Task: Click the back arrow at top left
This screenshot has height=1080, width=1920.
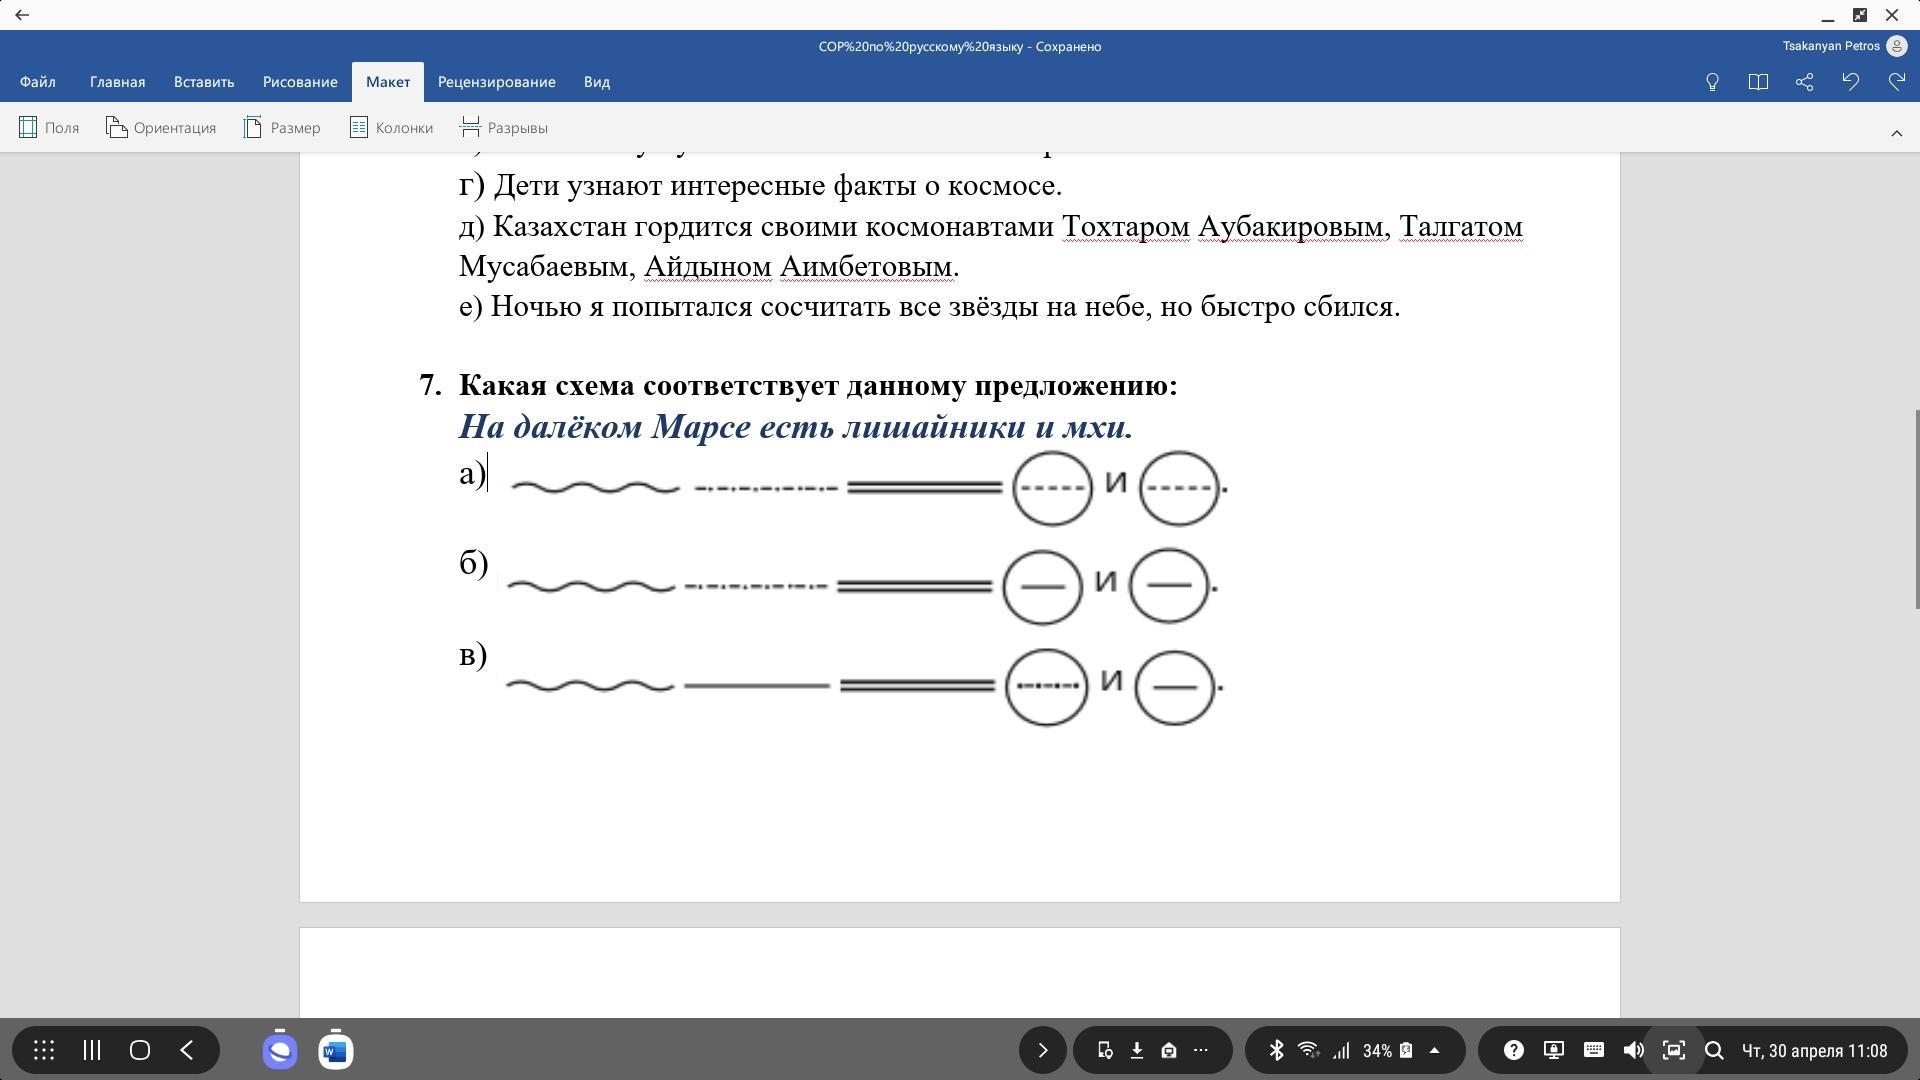Action: 22,15
